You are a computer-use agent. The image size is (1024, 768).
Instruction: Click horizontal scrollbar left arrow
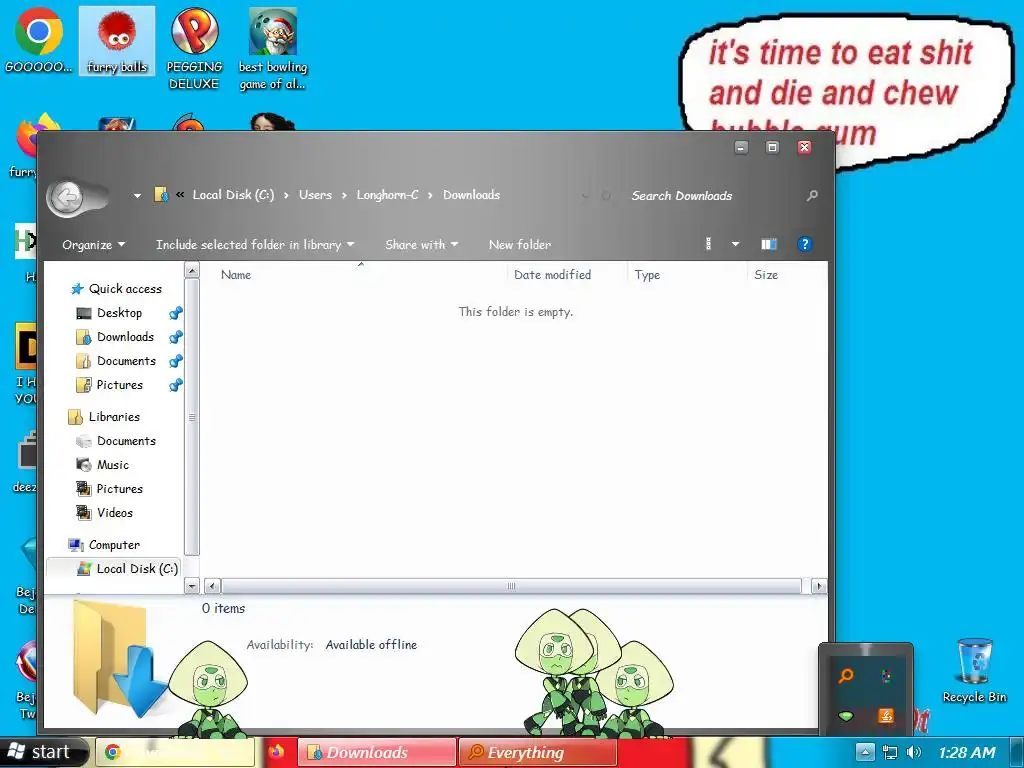[x=212, y=586]
